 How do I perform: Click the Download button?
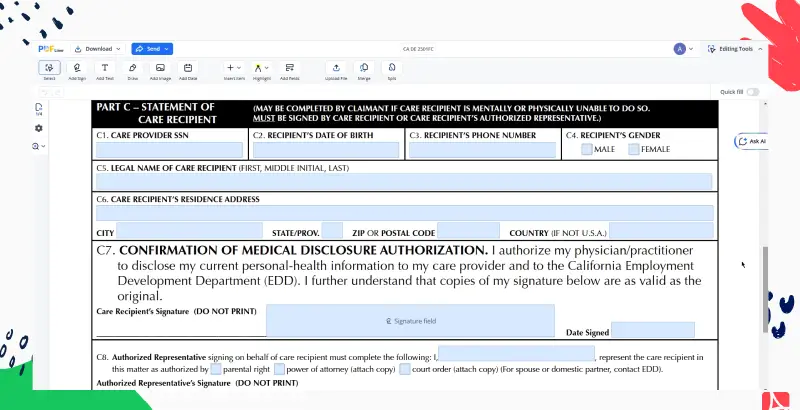(x=97, y=49)
